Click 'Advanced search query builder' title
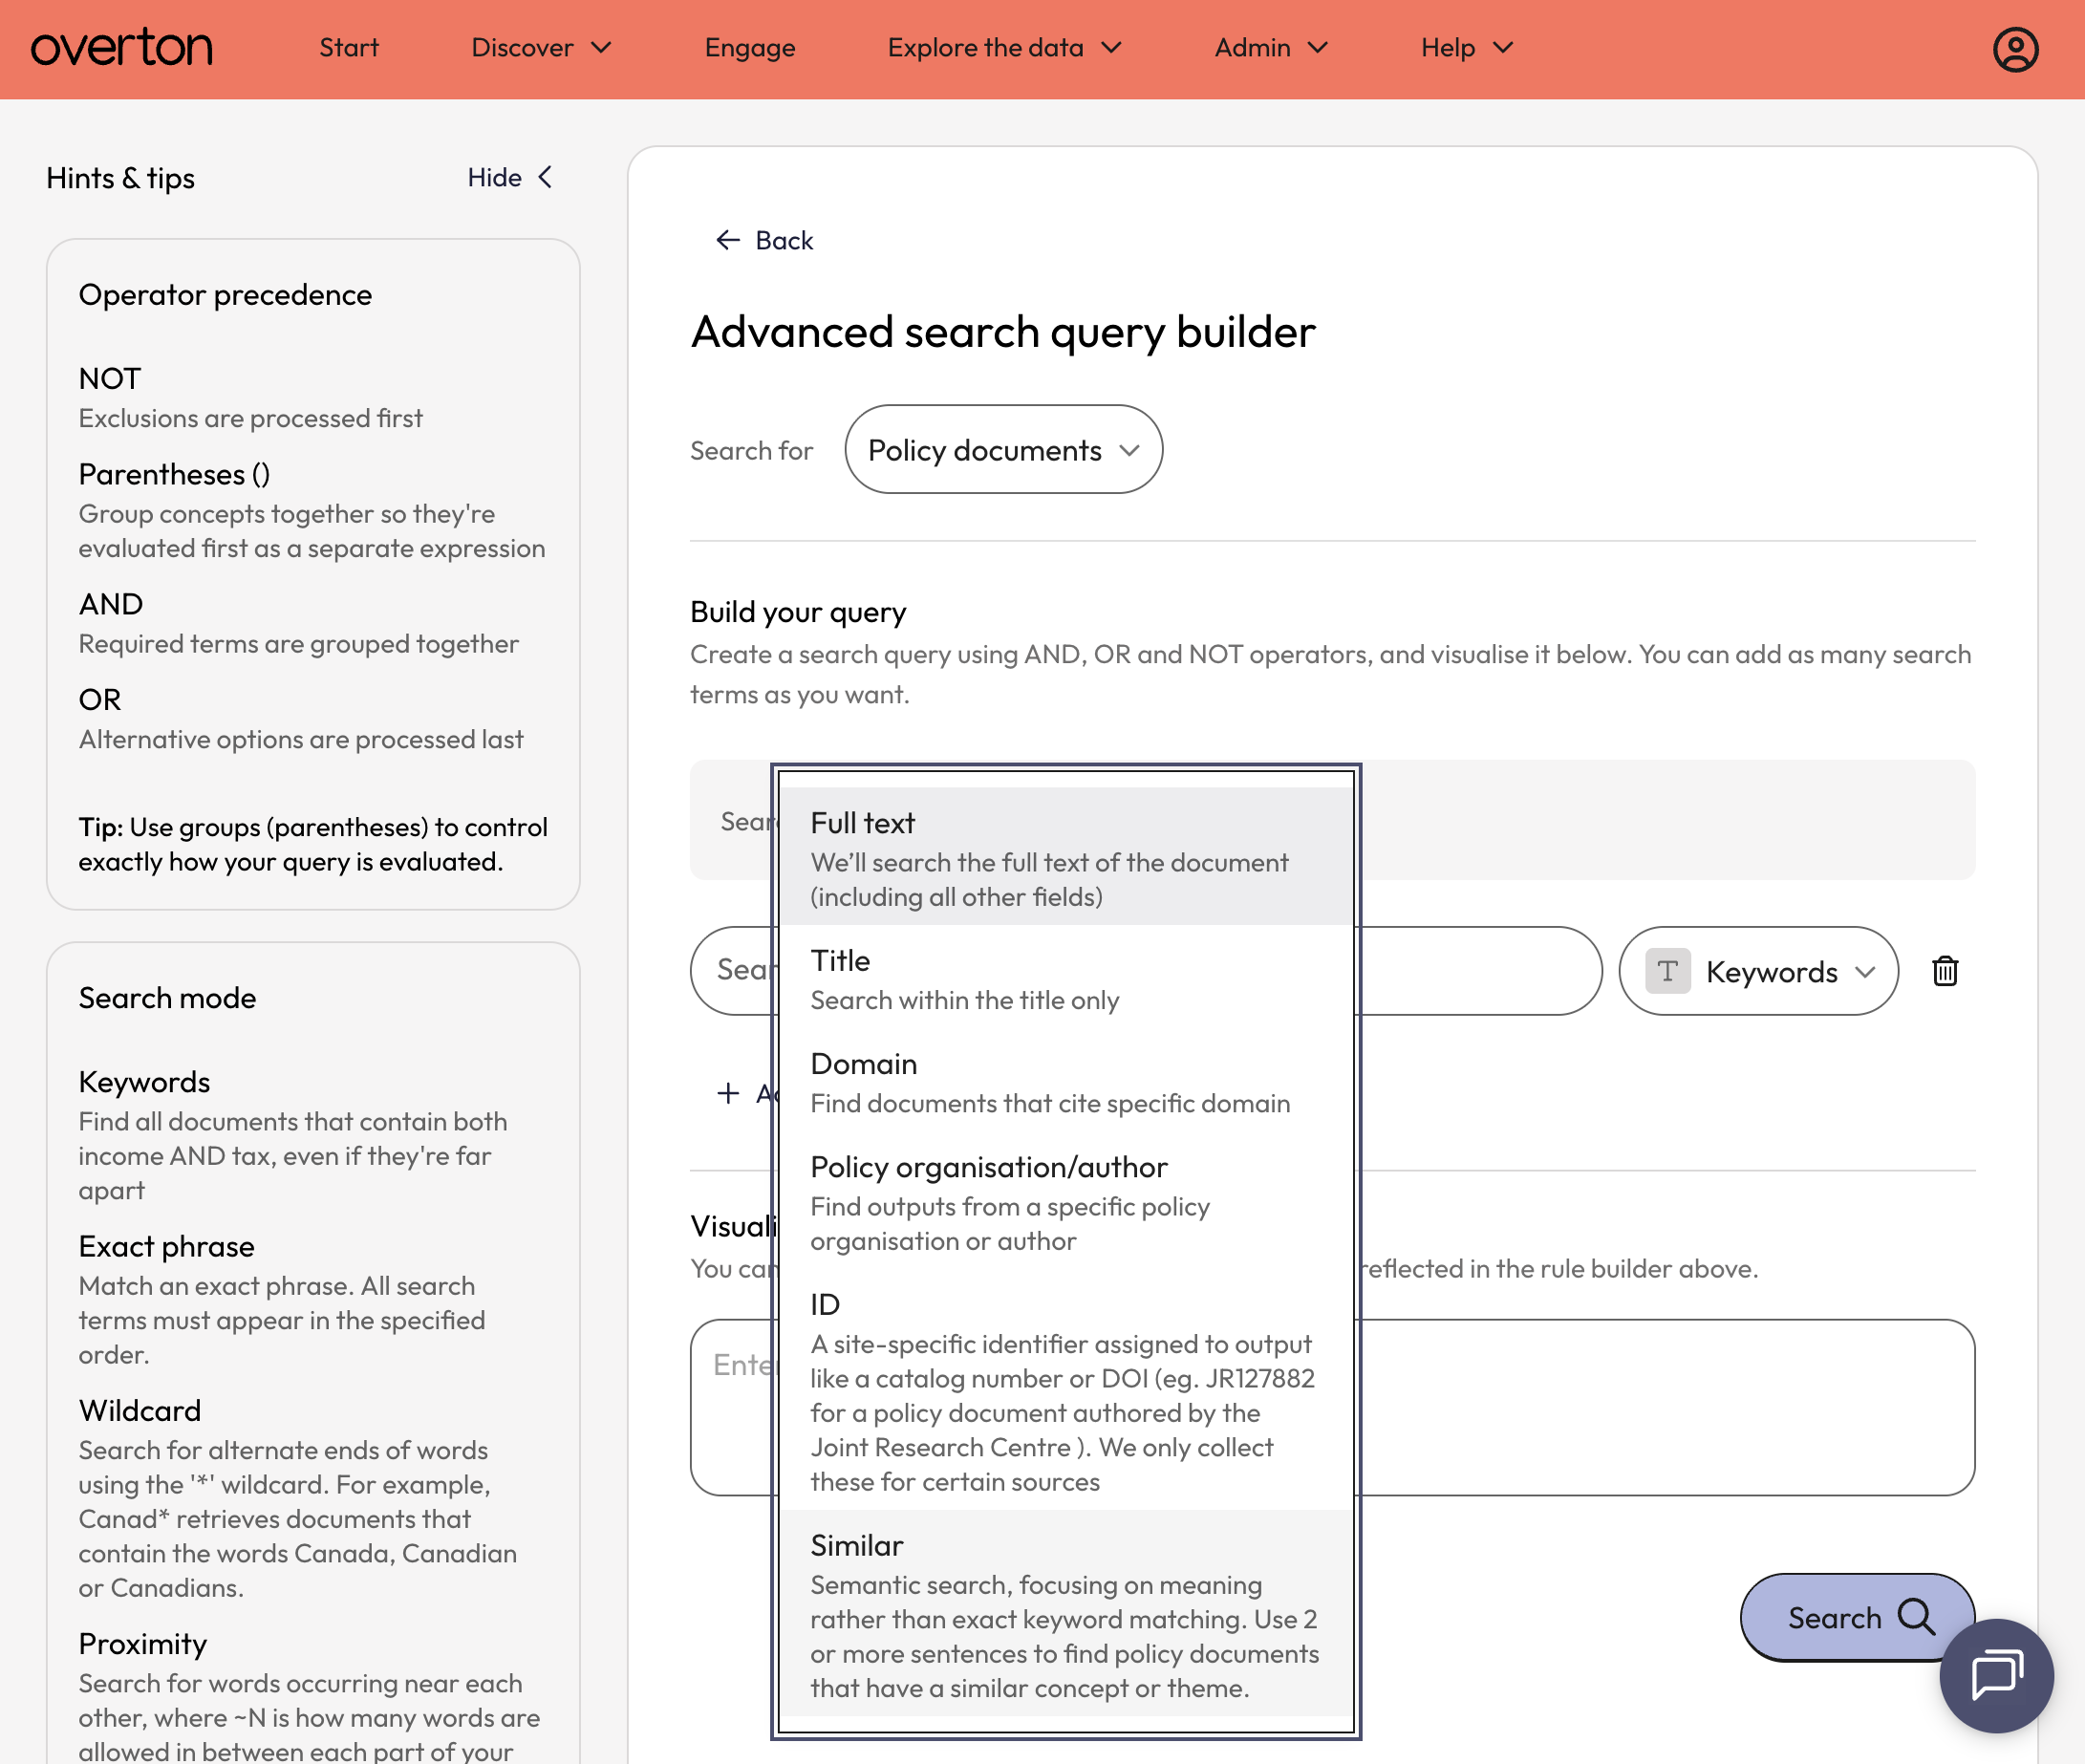The image size is (2085, 1764). point(1003,332)
